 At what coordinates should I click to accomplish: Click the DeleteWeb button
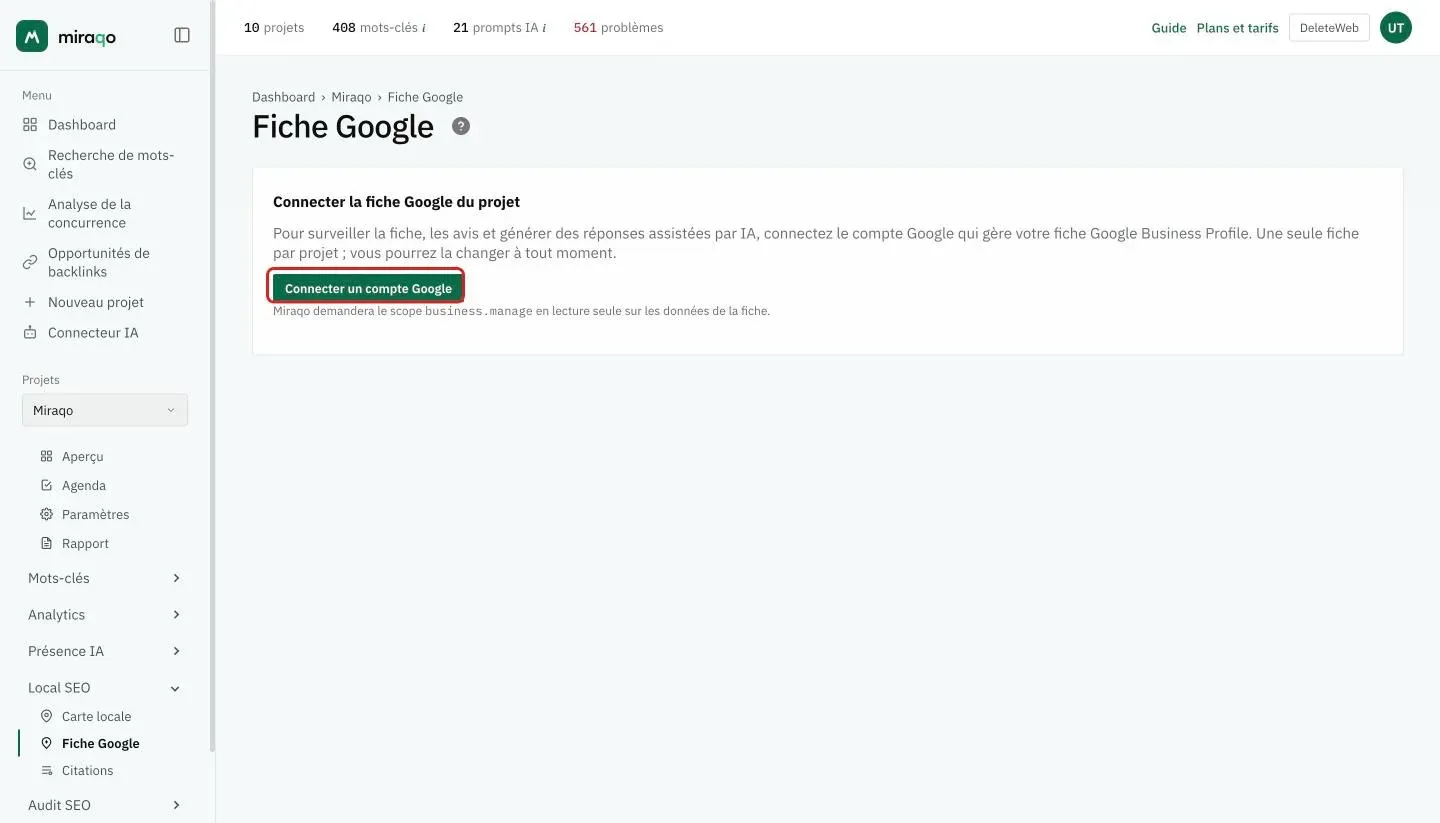[x=1329, y=28]
